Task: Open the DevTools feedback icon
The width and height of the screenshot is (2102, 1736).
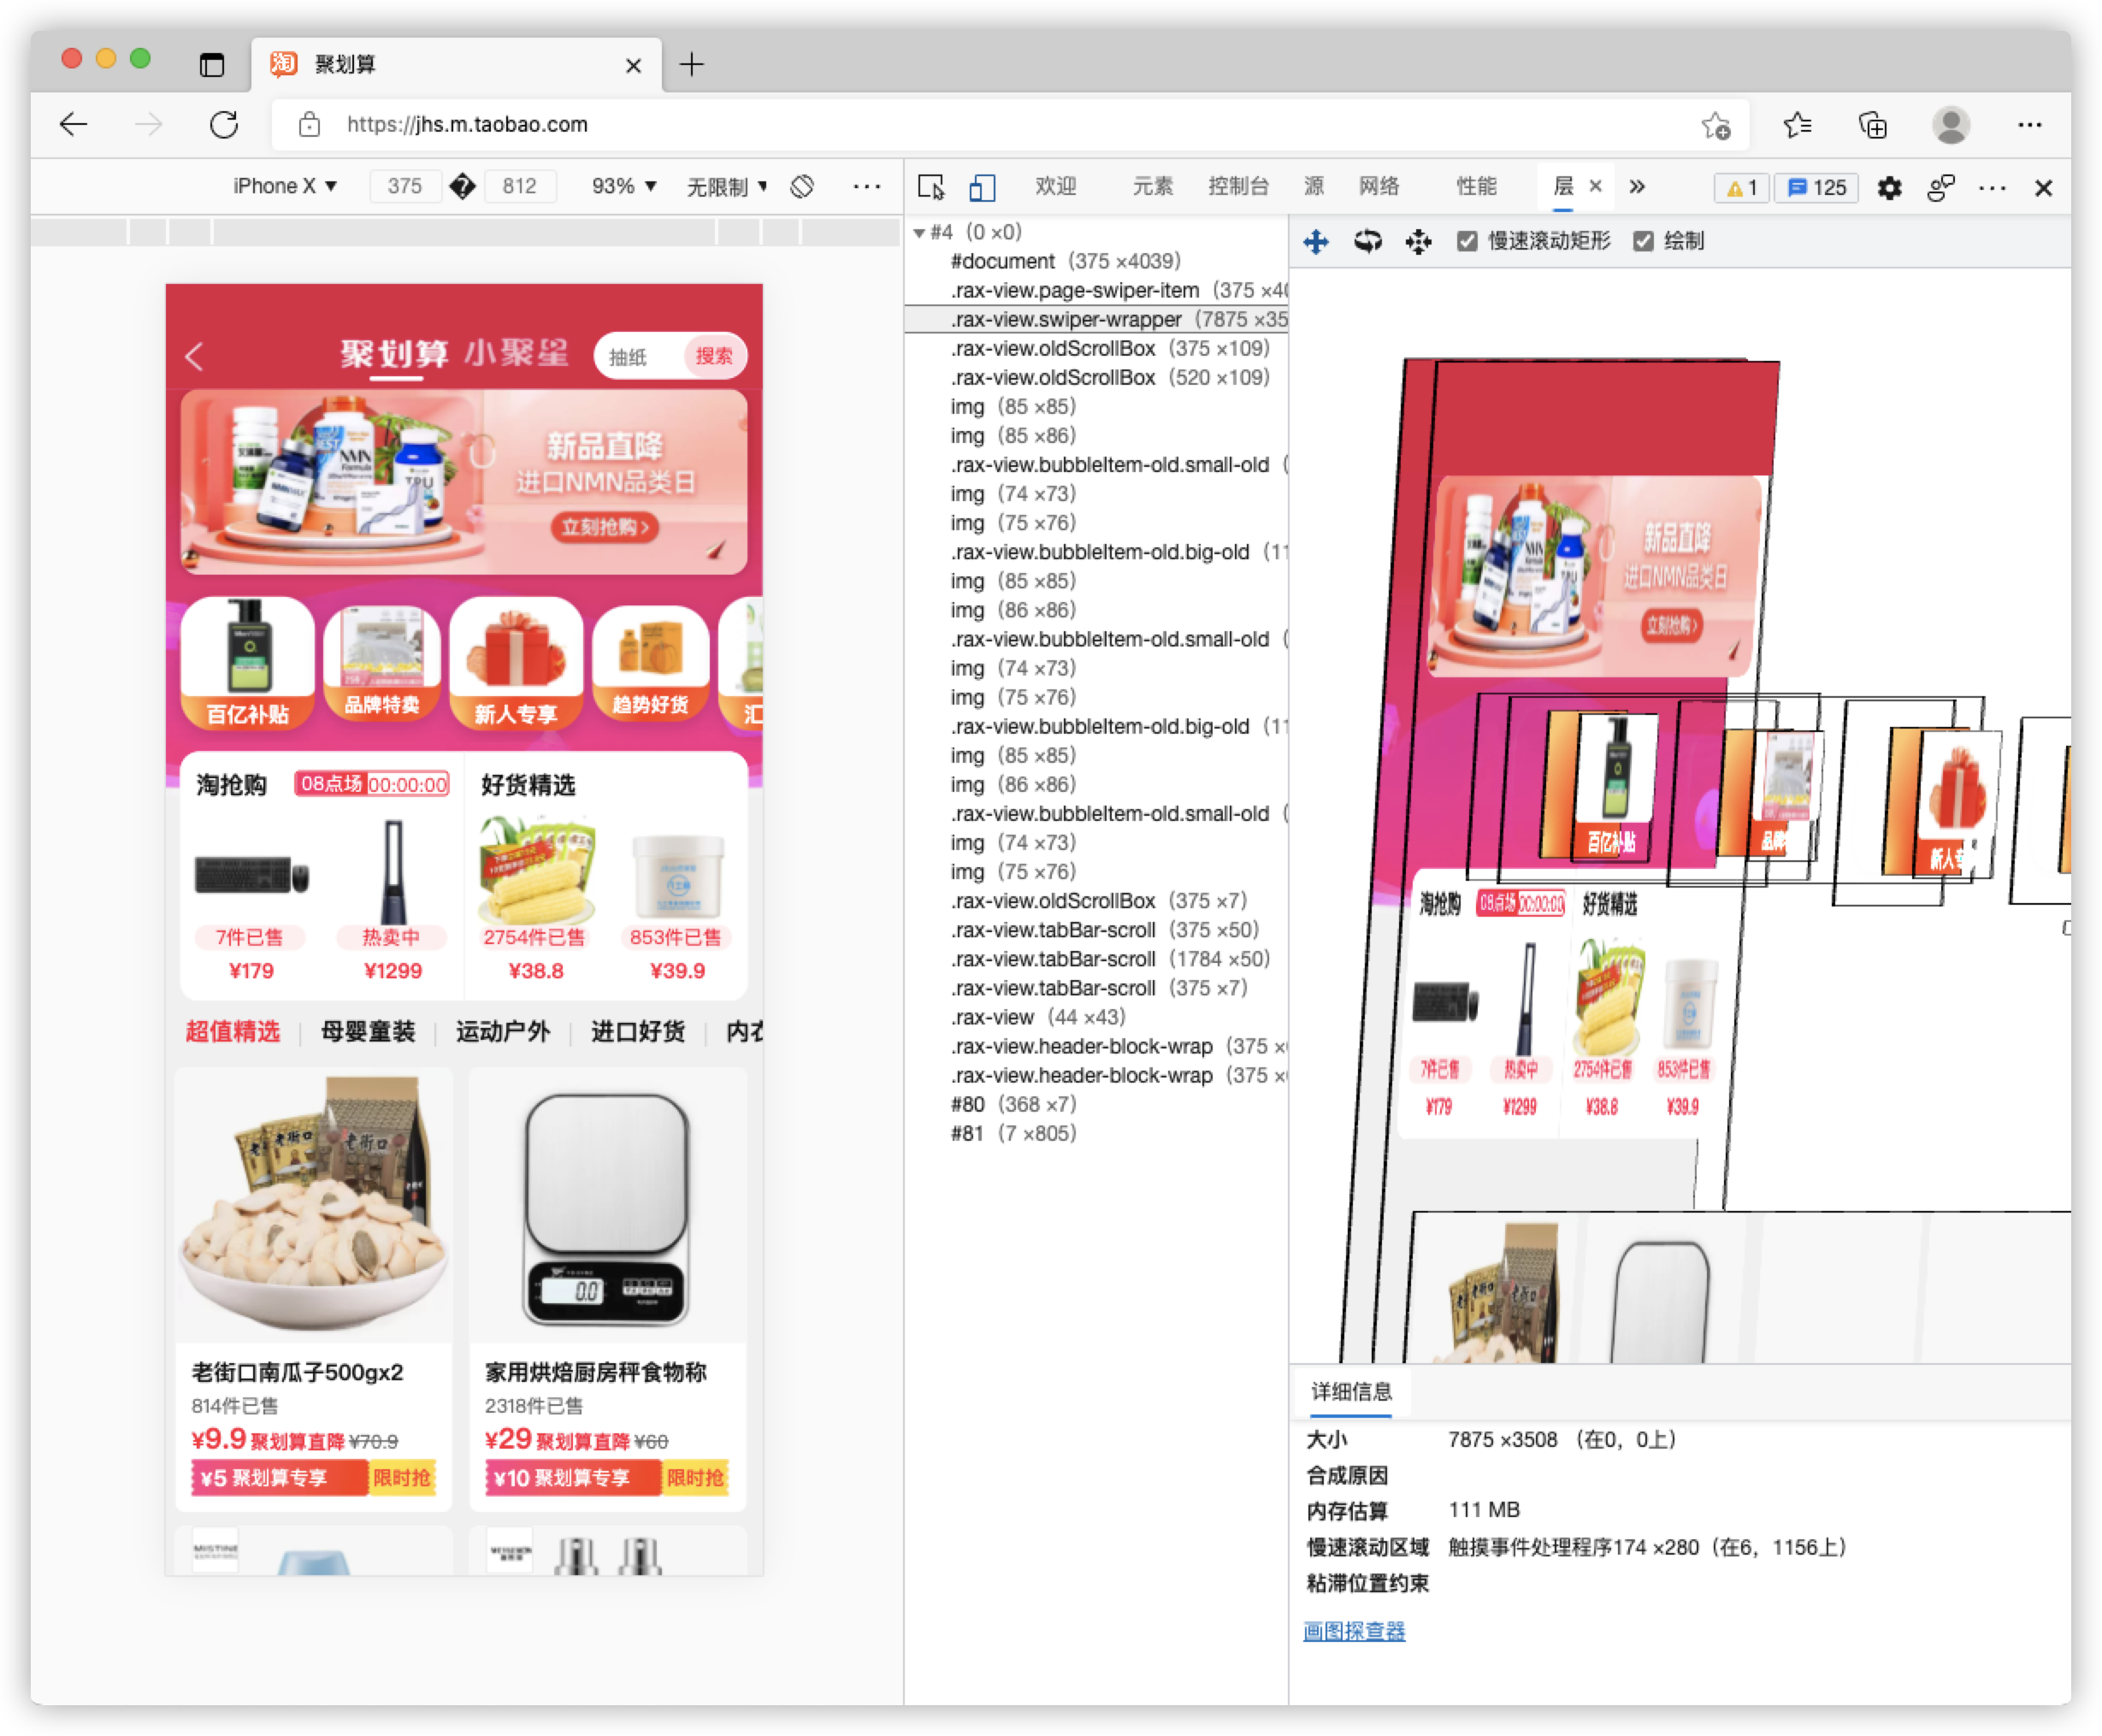Action: (x=1941, y=187)
